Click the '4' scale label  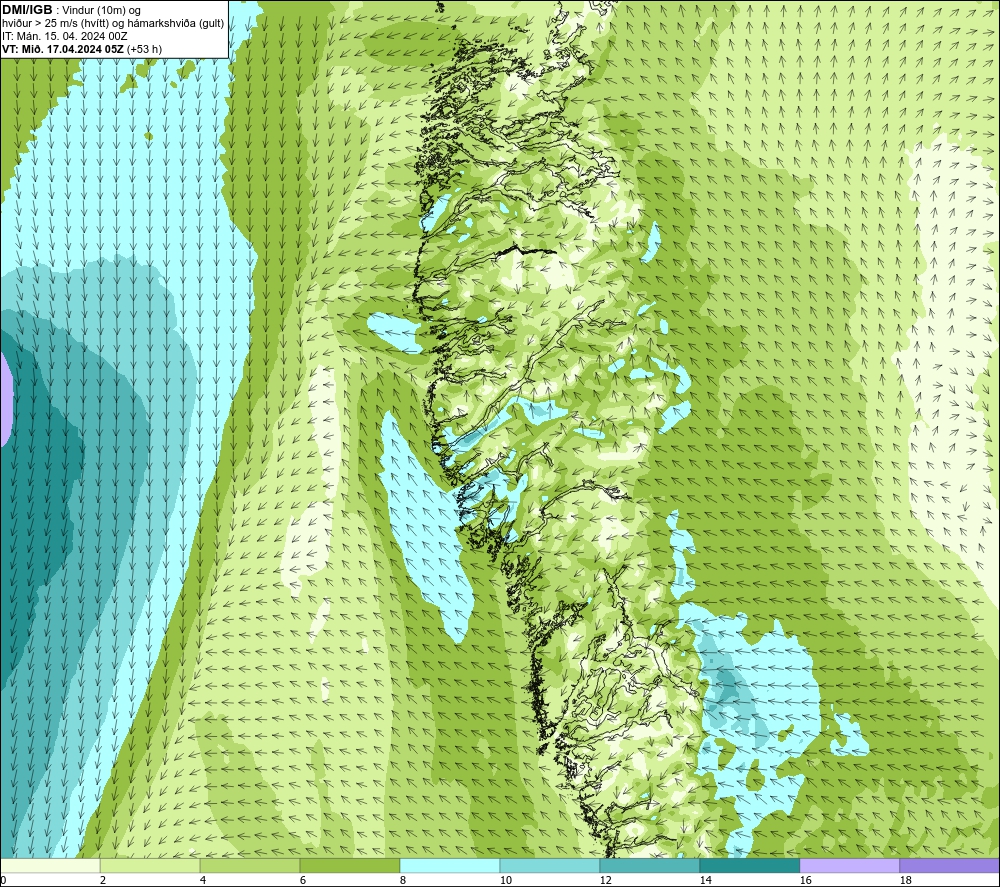pyautogui.click(x=203, y=880)
